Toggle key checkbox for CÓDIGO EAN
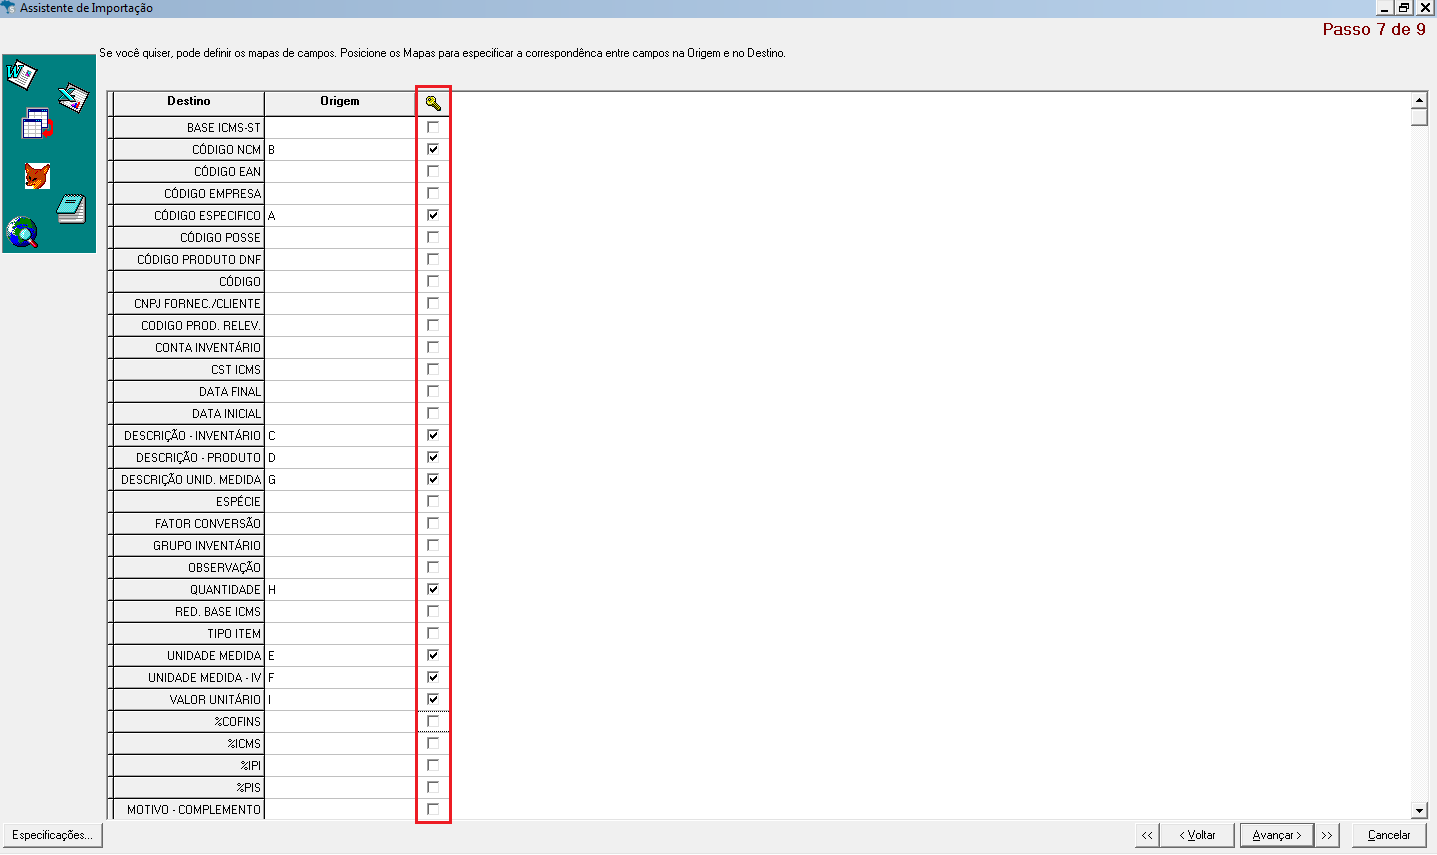This screenshot has width=1437, height=855. point(433,171)
